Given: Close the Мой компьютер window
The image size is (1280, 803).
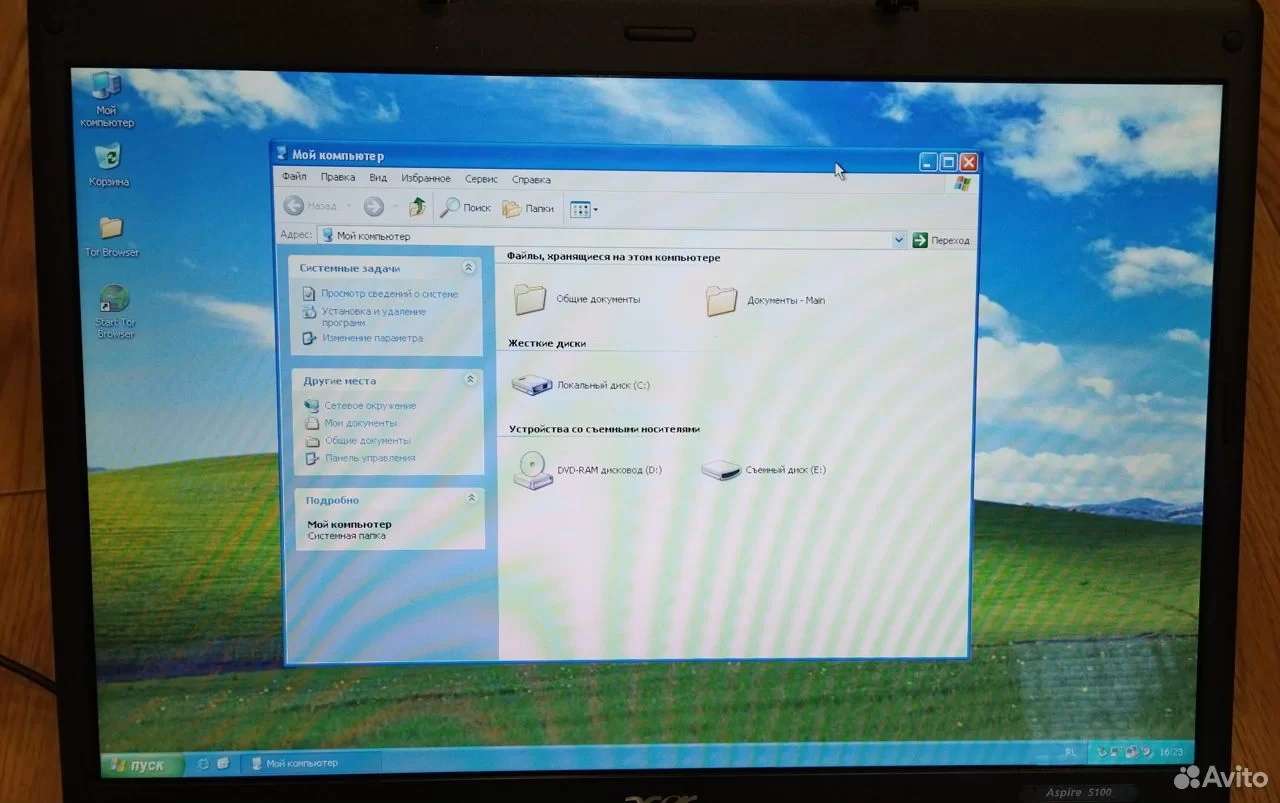Looking at the screenshot, I should (968, 161).
